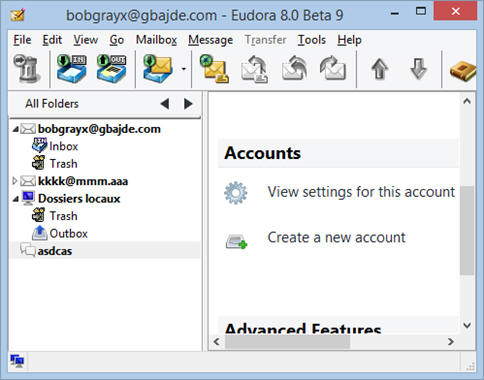The width and height of the screenshot is (484, 380).
Task: Click View settings for this account
Action: coord(361,192)
